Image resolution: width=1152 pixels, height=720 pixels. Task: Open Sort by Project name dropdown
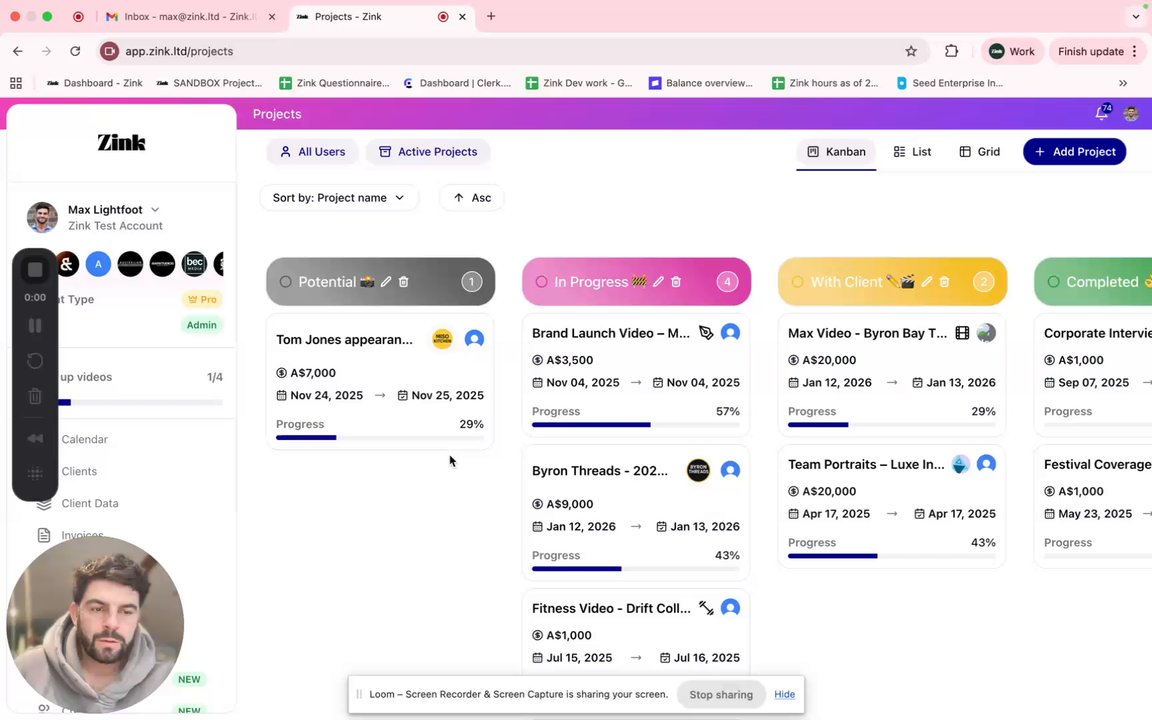[338, 198]
